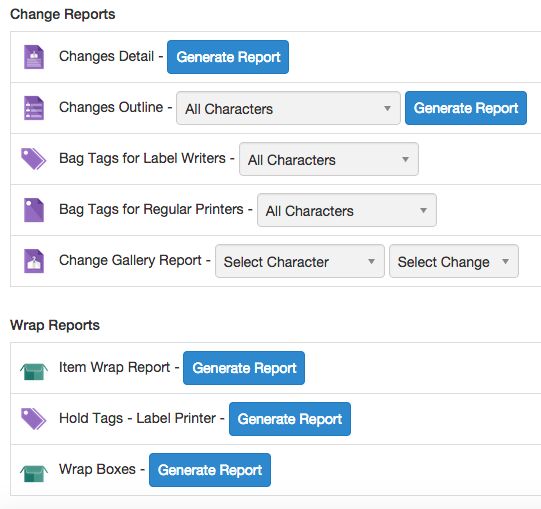541x509 pixels.
Task: Click the Changes Outline list icon
Action: click(34, 108)
